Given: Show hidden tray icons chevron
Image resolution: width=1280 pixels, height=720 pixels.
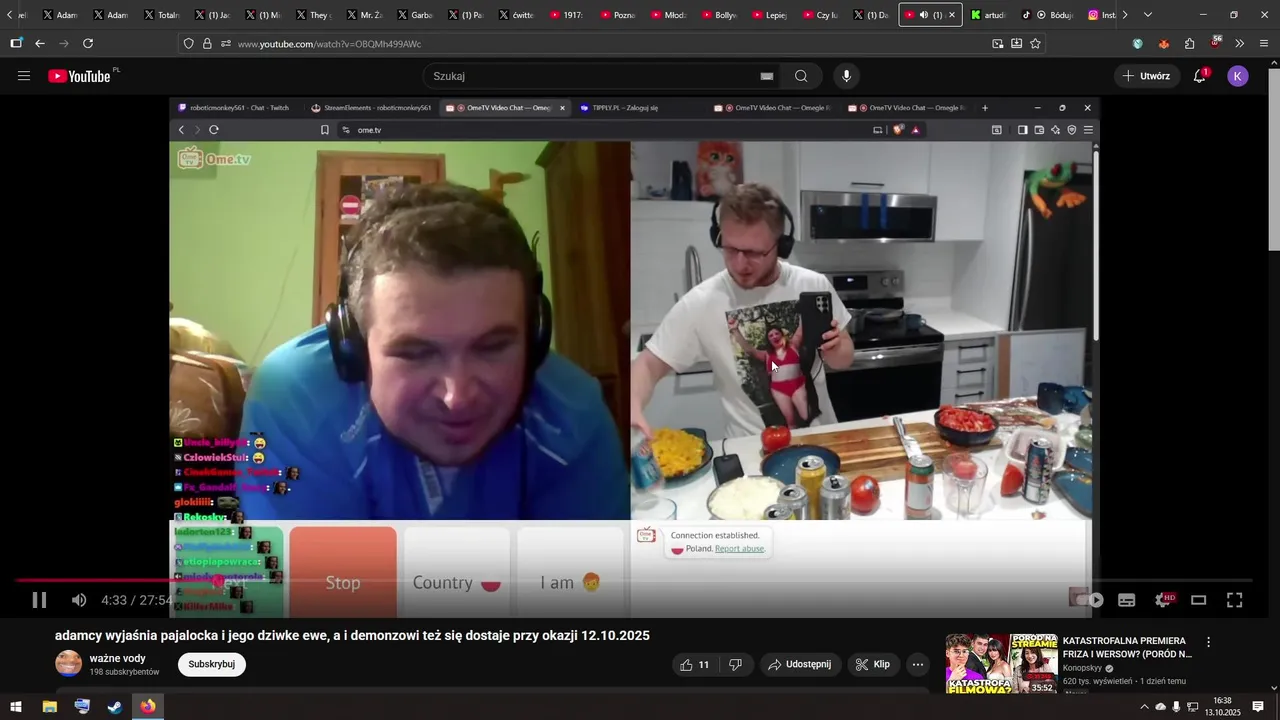Looking at the screenshot, I should click(1144, 707).
